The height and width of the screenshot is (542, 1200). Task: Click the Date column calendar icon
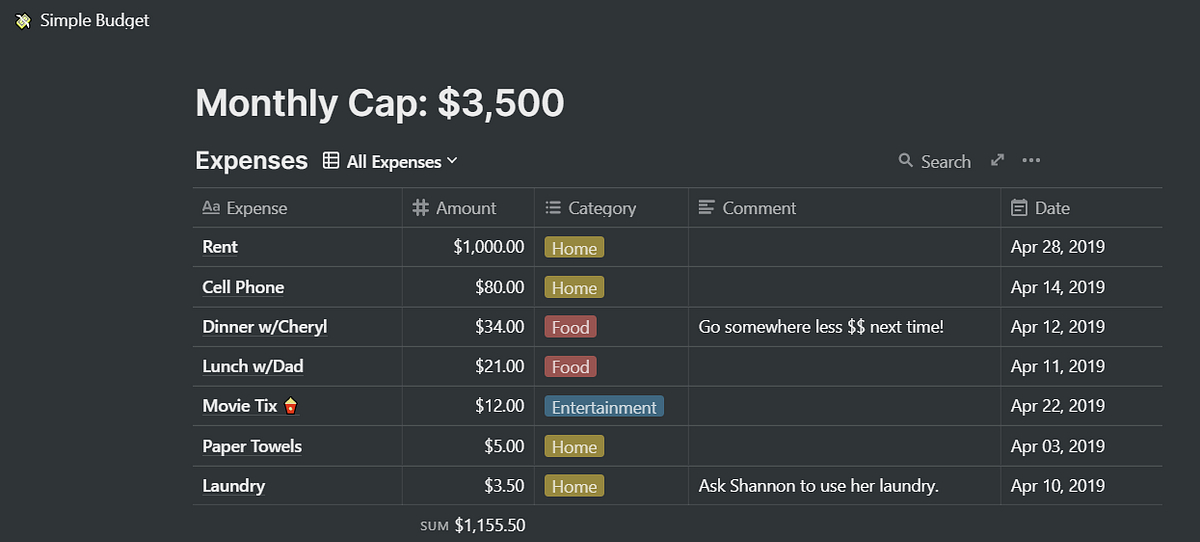[1019, 208]
